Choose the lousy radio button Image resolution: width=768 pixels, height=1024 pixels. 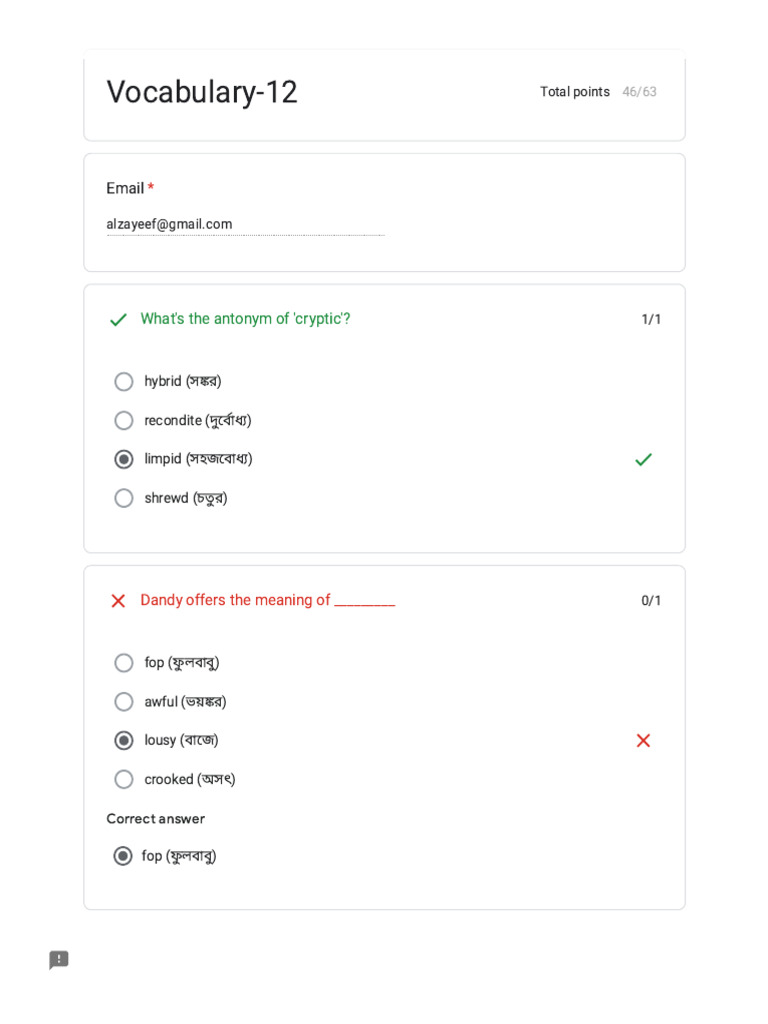124,740
